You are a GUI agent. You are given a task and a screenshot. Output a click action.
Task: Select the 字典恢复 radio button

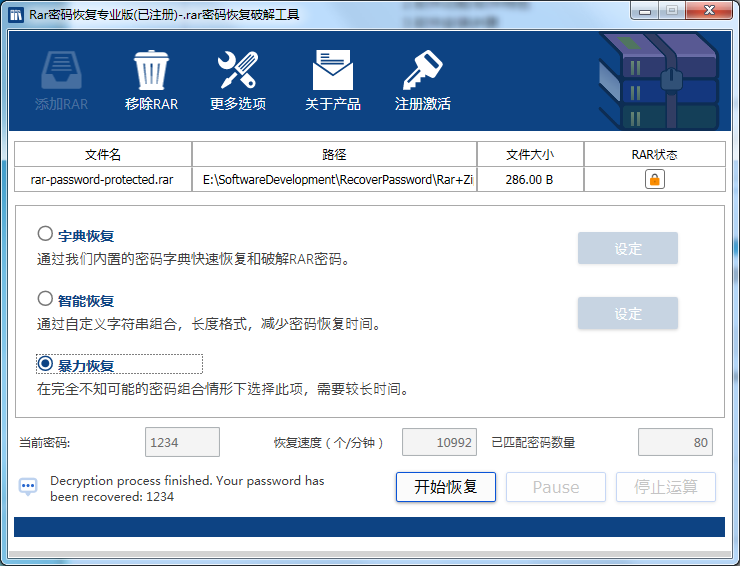pos(45,233)
